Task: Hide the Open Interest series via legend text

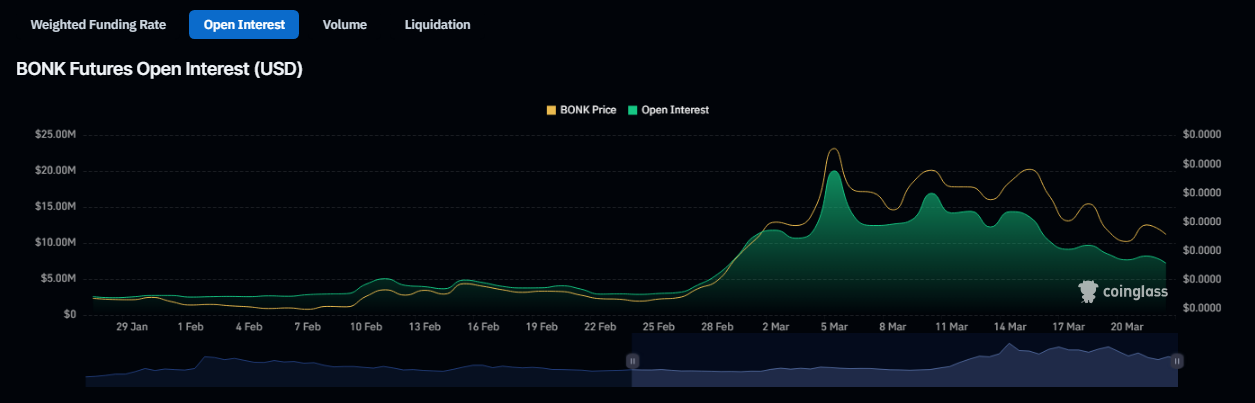Action: (675, 110)
